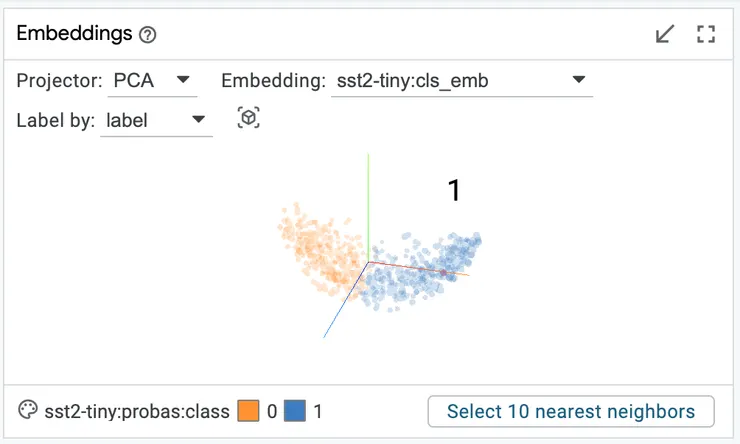This screenshot has width=740, height=444.
Task: Click the "Label by:" field label
Action: tap(56, 121)
